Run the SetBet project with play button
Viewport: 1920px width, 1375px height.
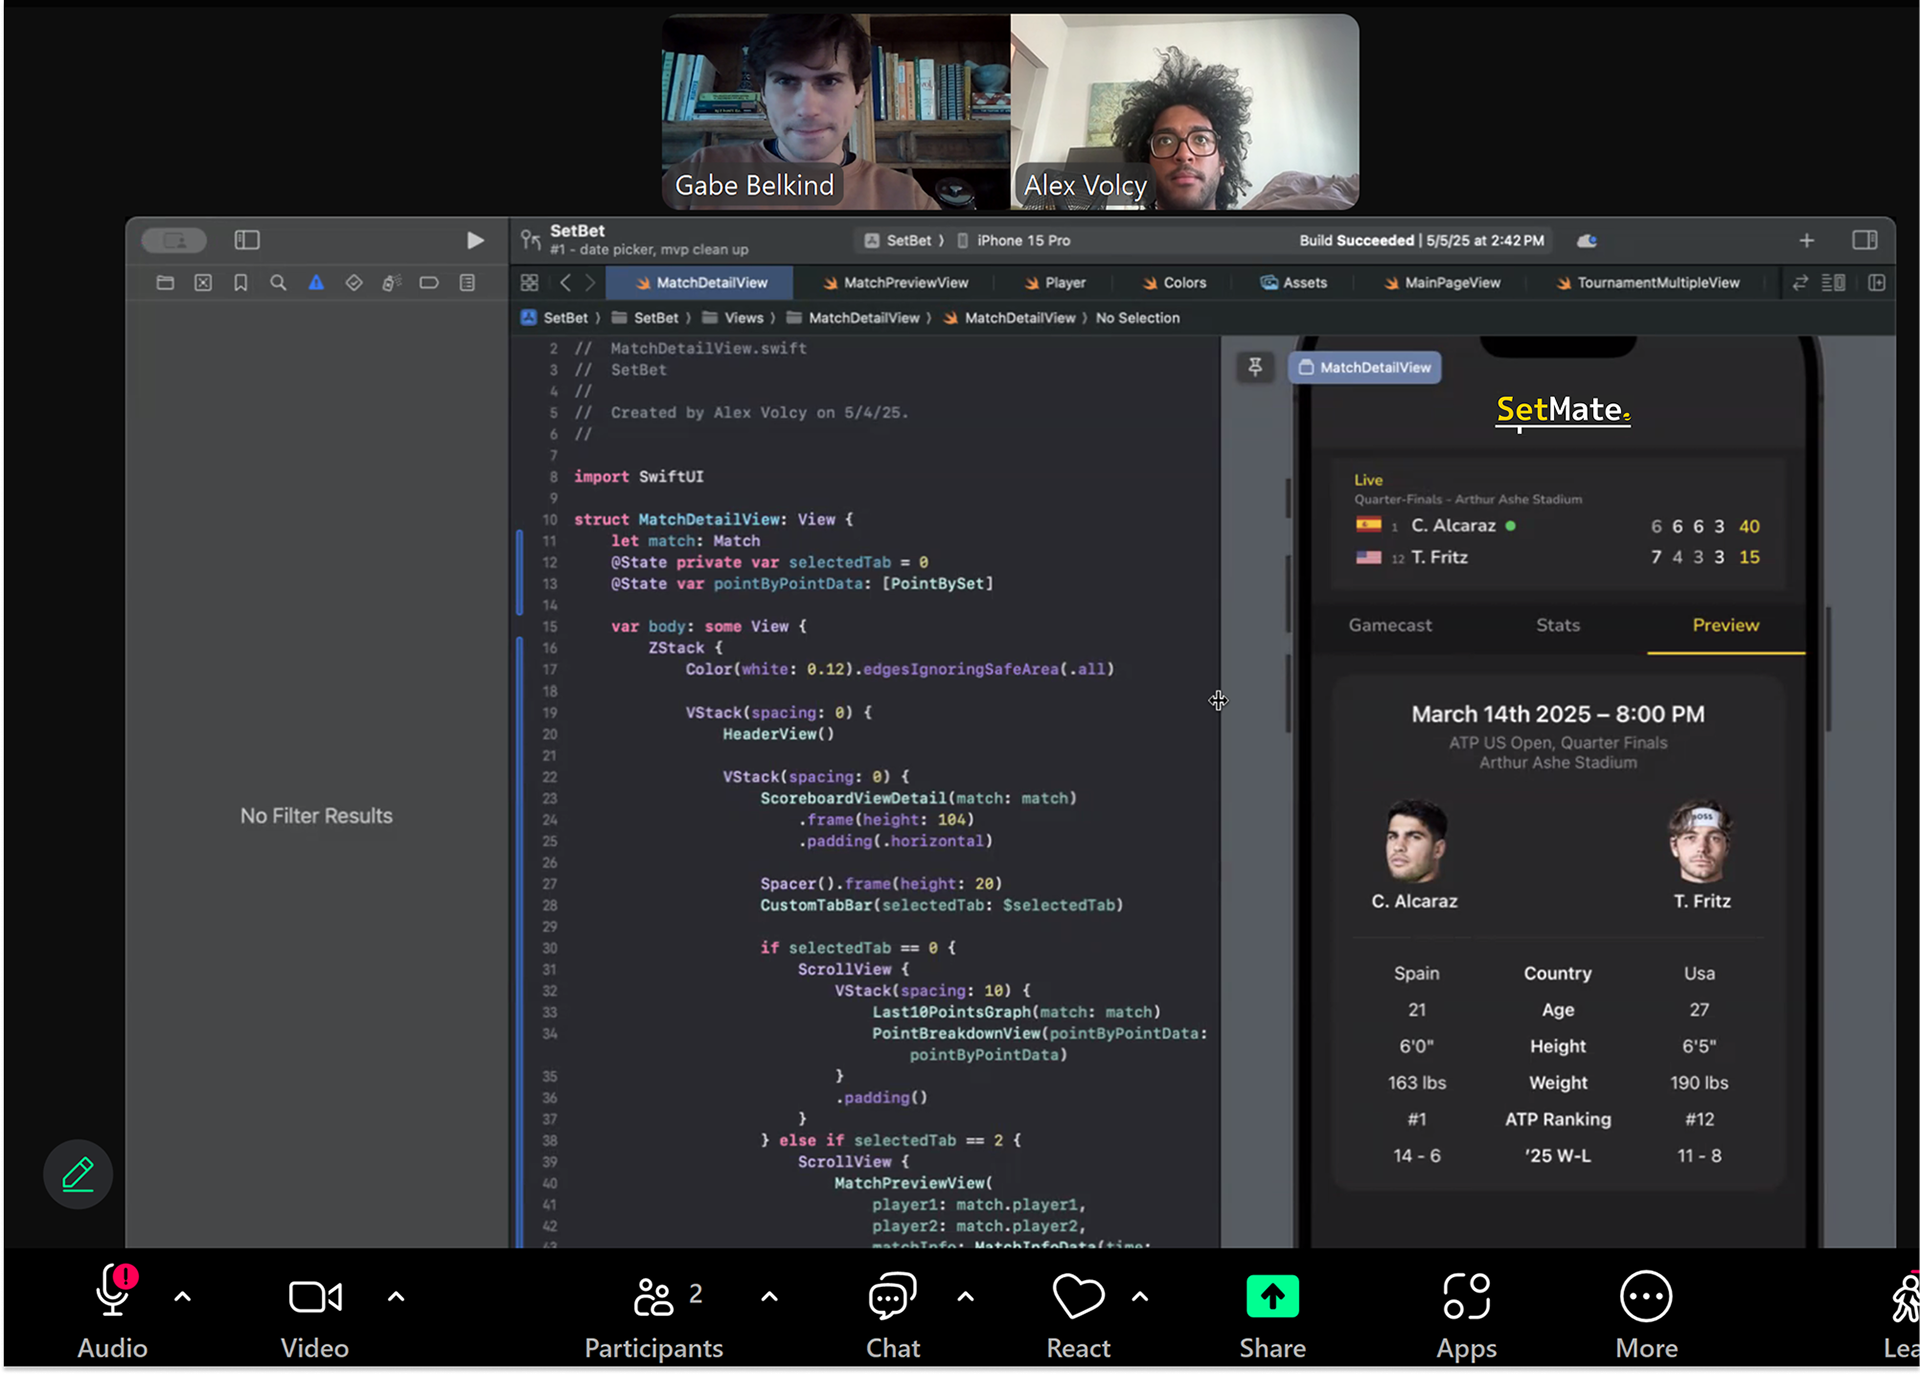point(475,240)
